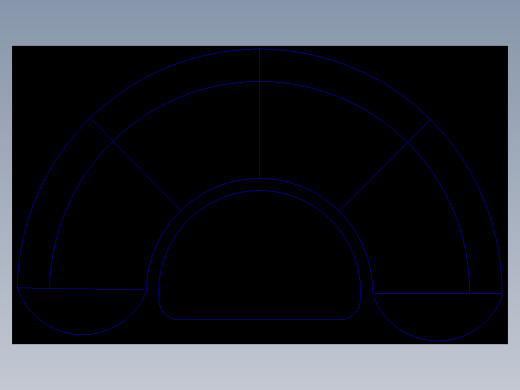Select the flat bottom edge of center D-shape
Viewport: 520px width, 390px height.
coord(259,319)
